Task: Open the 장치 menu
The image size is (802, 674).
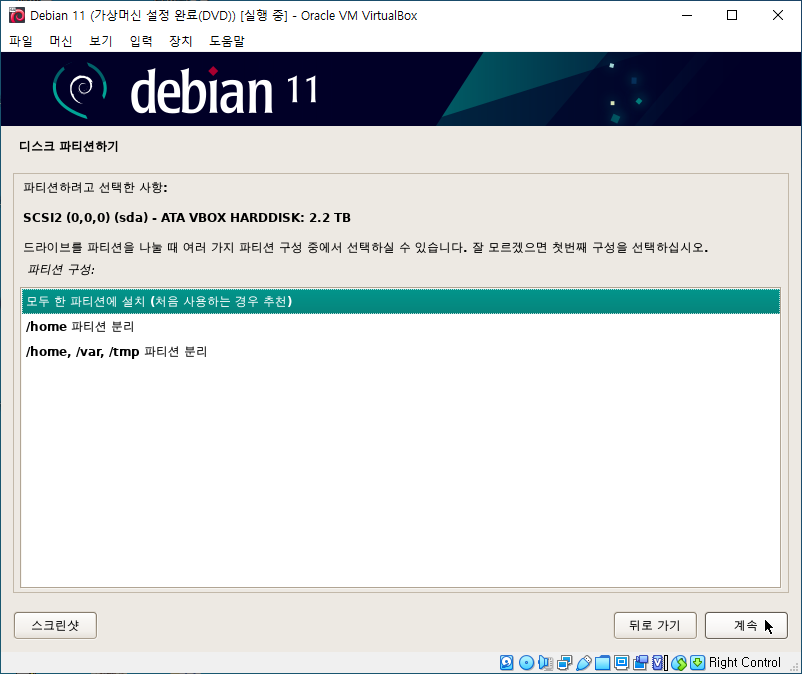Action: 181,41
